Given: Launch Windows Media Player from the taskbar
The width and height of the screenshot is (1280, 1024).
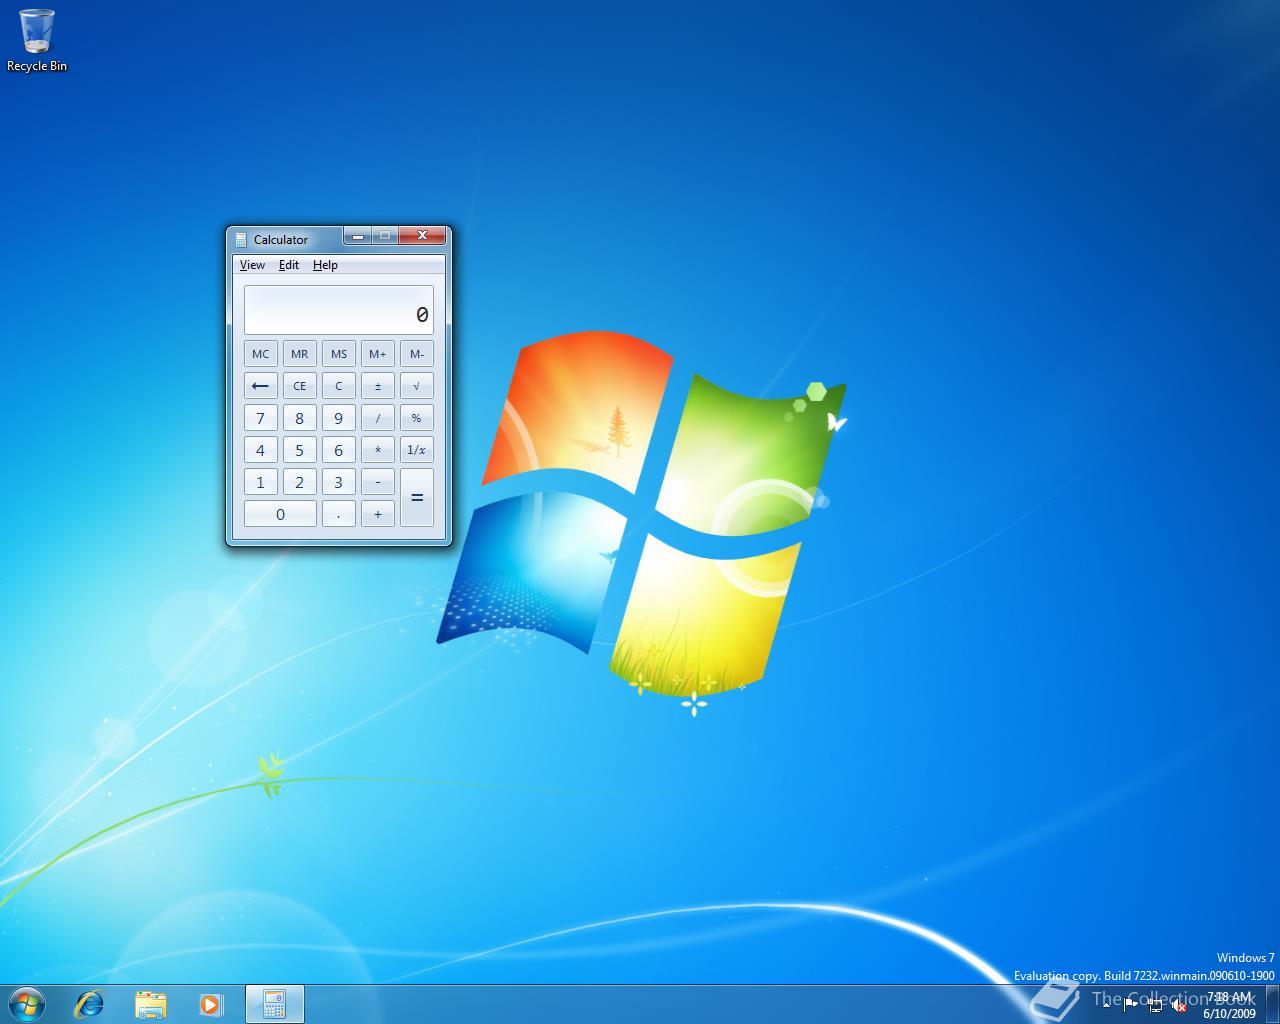Looking at the screenshot, I should pos(210,1004).
